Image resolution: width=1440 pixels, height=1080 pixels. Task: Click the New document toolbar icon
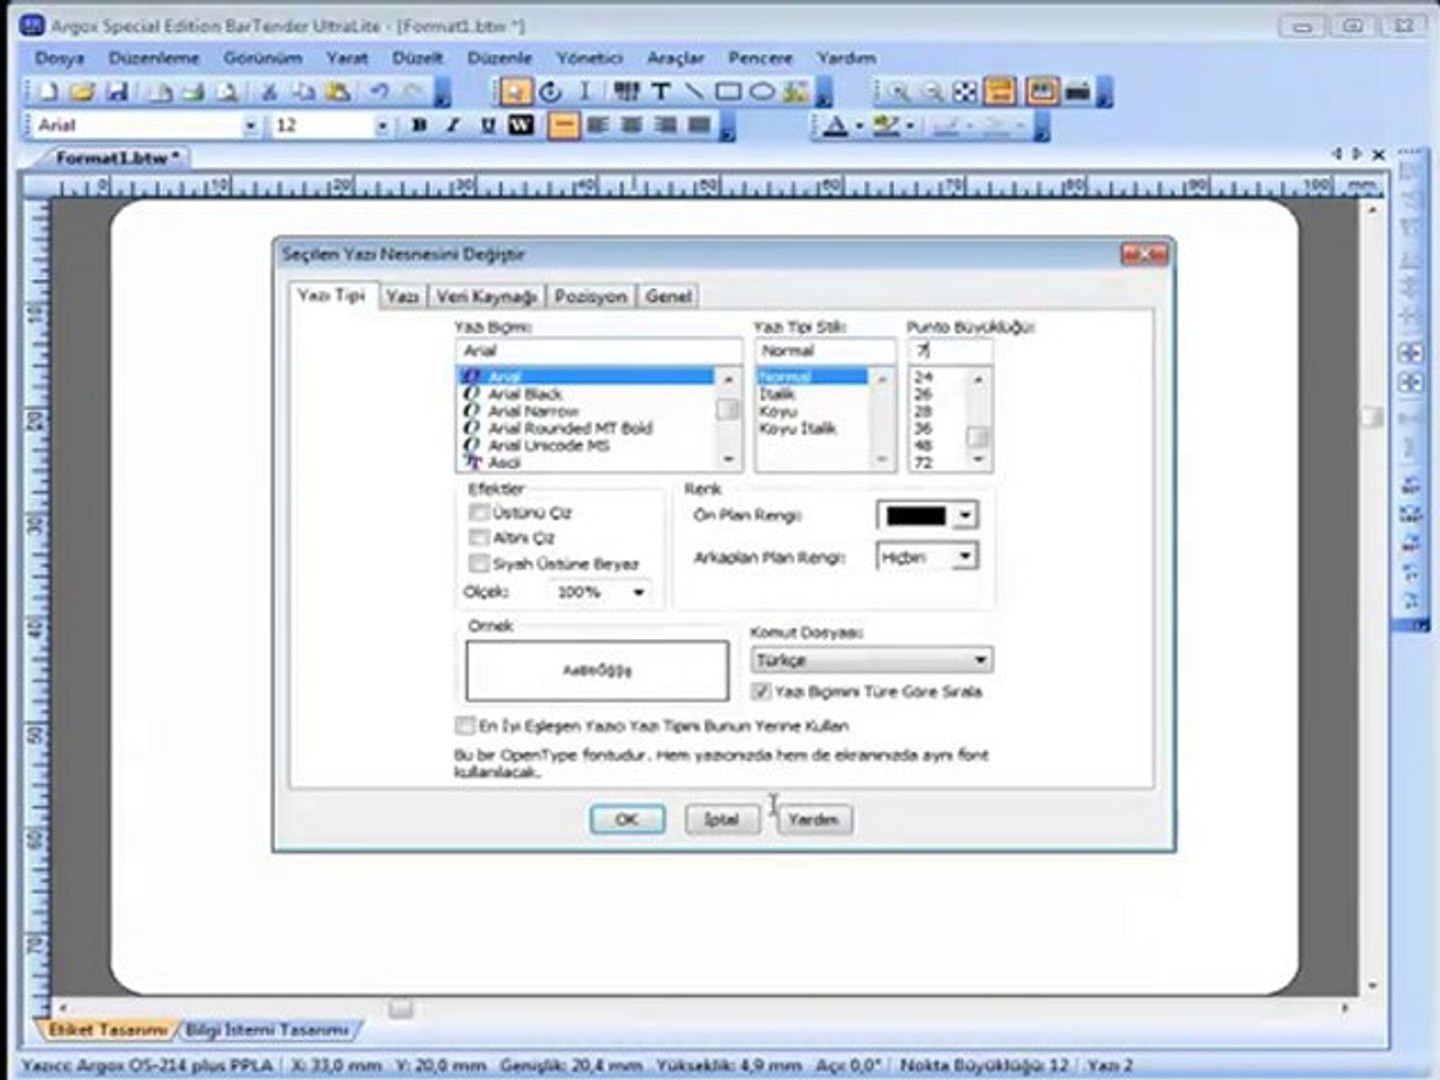tap(47, 93)
